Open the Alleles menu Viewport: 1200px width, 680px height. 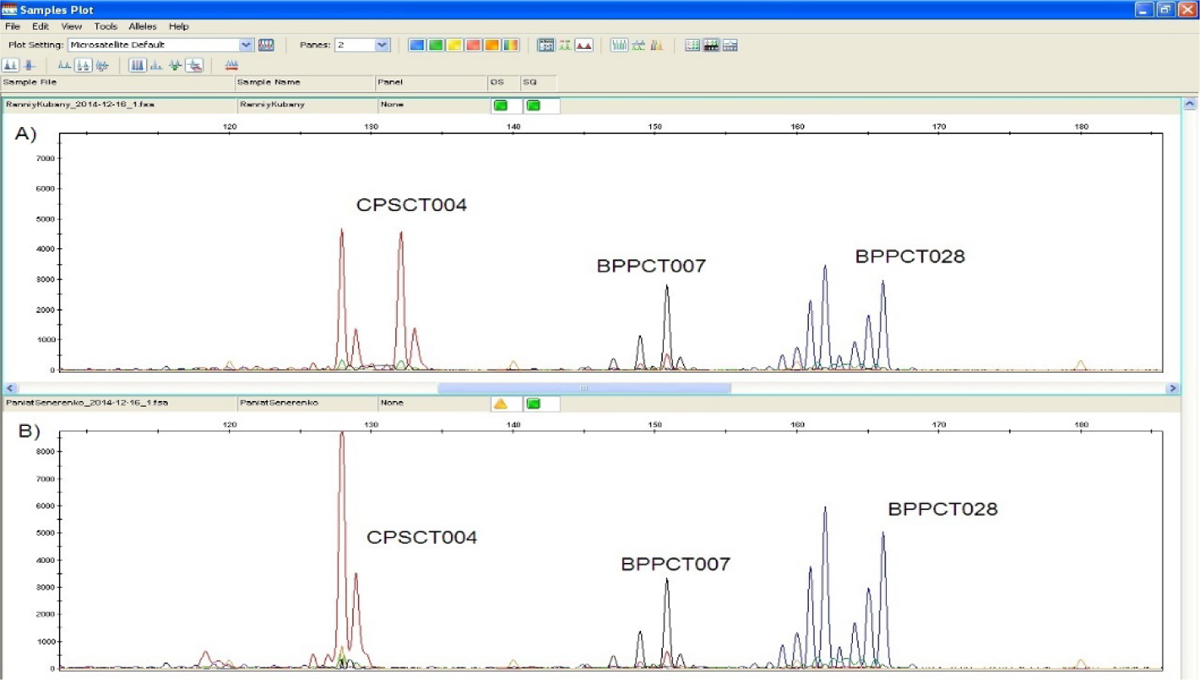(x=143, y=26)
